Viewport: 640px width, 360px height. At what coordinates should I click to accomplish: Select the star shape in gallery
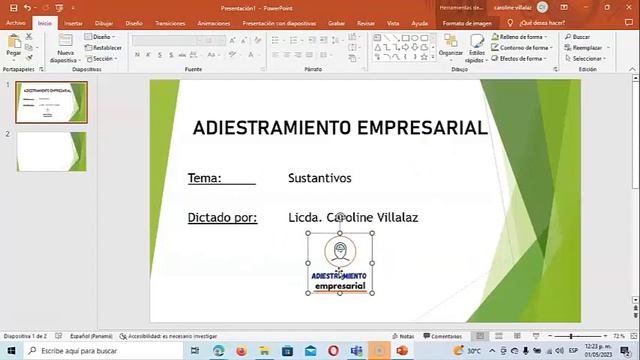pos(424,57)
